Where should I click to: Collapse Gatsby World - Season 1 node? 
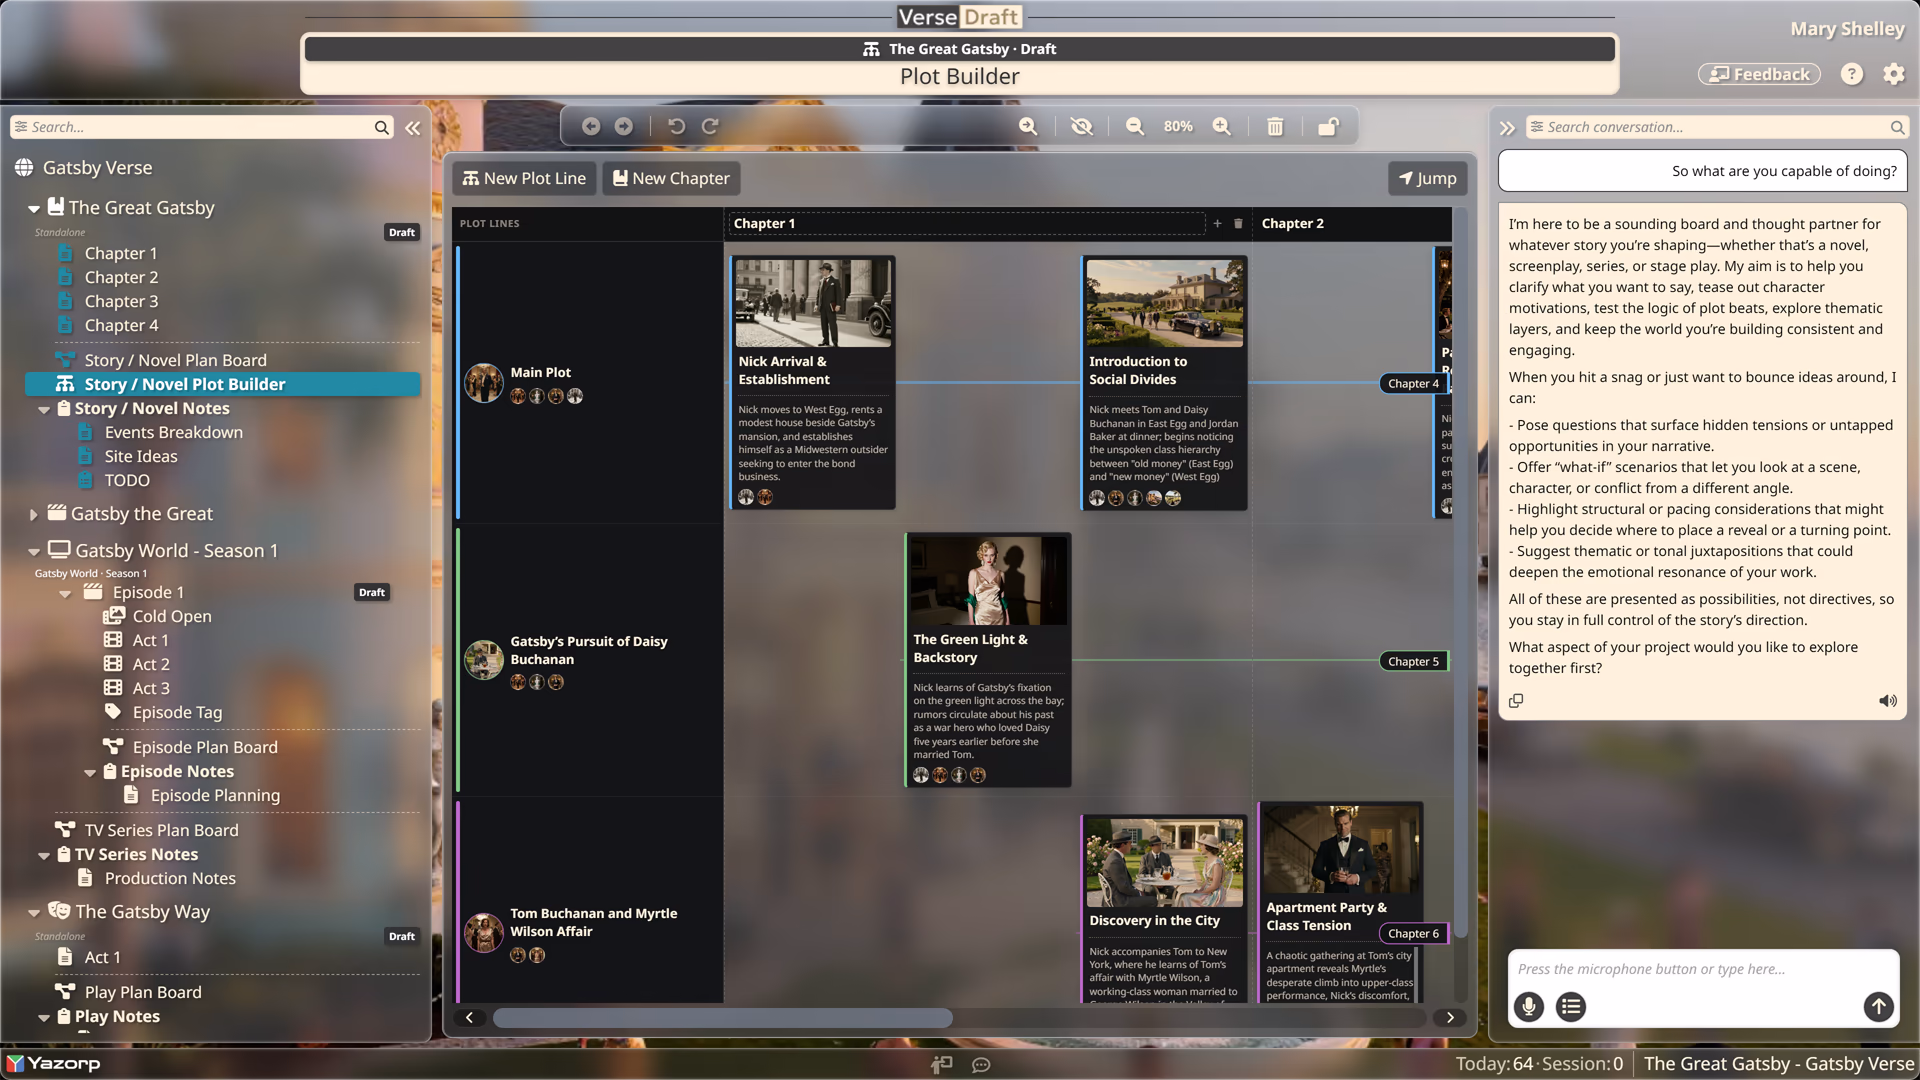[33, 552]
